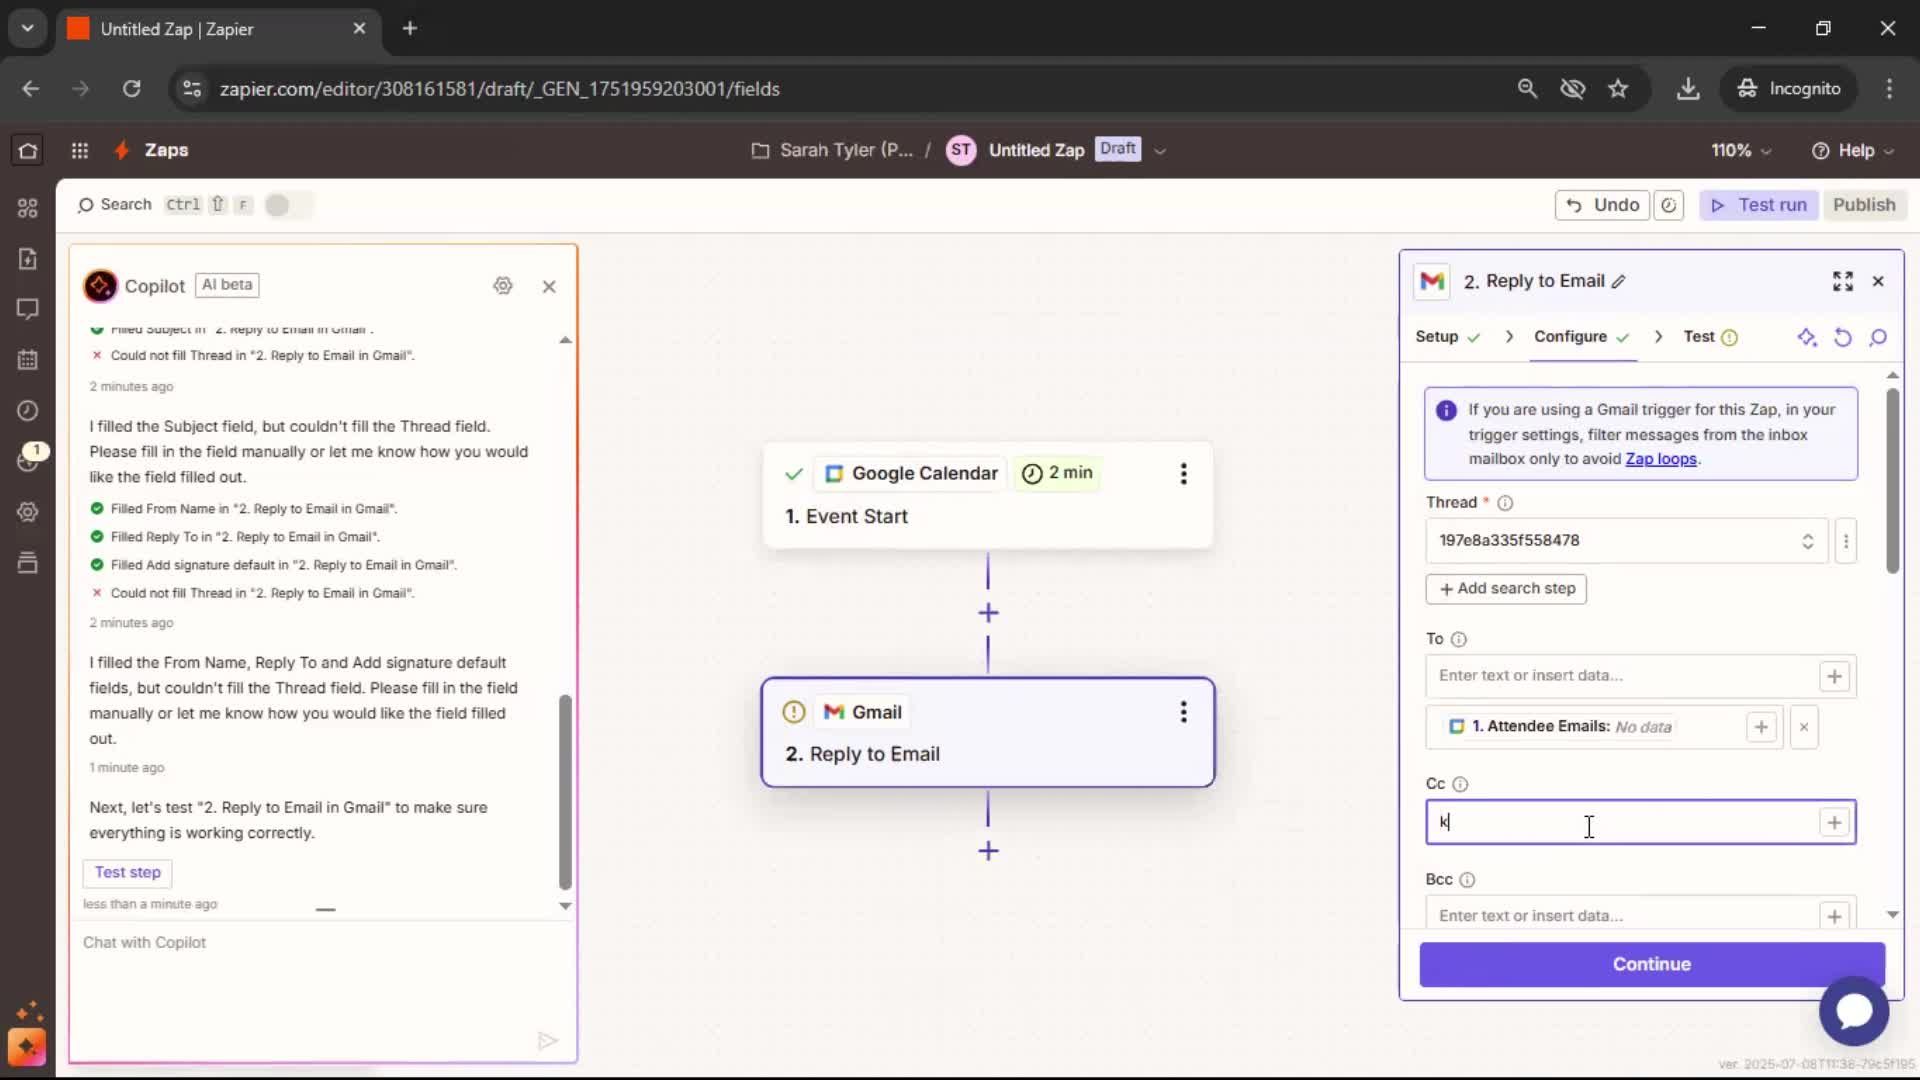Open the left sidebar file import icon
Viewport: 1920px width, 1080px height.
click(x=28, y=259)
